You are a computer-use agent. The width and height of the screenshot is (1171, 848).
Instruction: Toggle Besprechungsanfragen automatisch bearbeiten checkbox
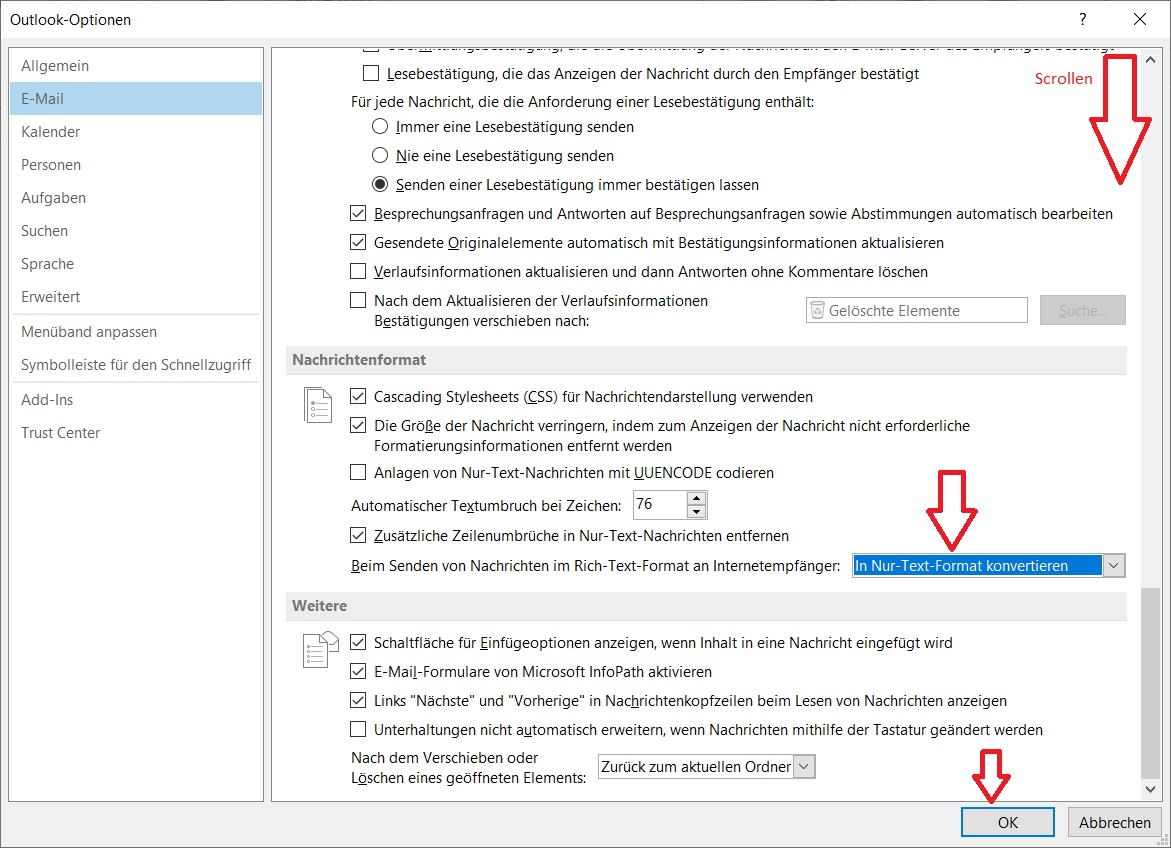pos(358,213)
